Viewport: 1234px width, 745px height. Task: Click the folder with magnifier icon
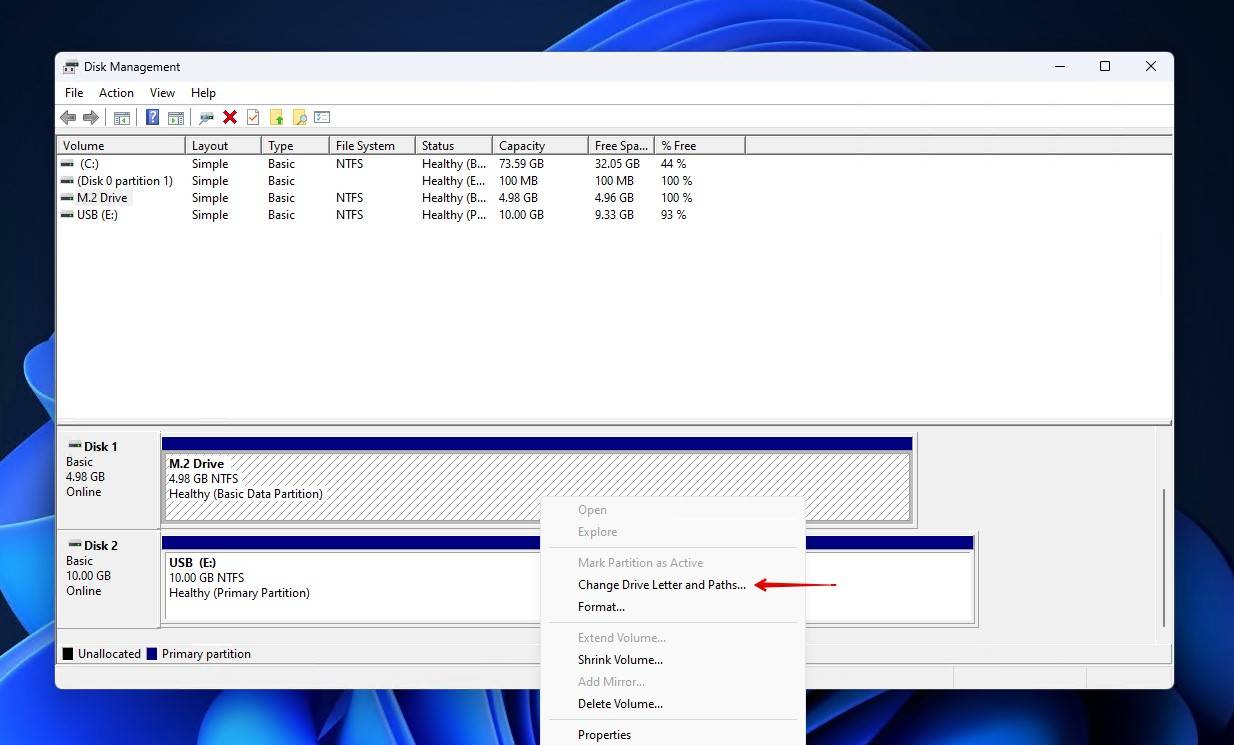click(299, 117)
